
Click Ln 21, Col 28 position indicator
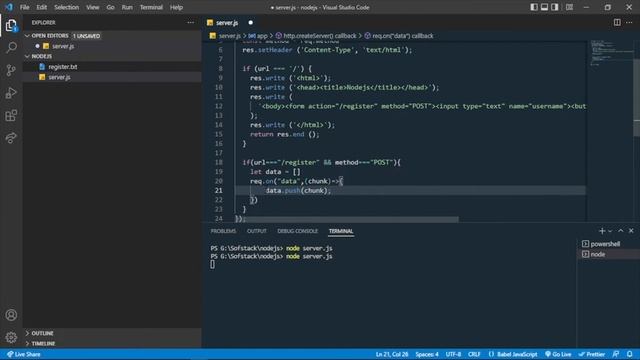pos(392,354)
